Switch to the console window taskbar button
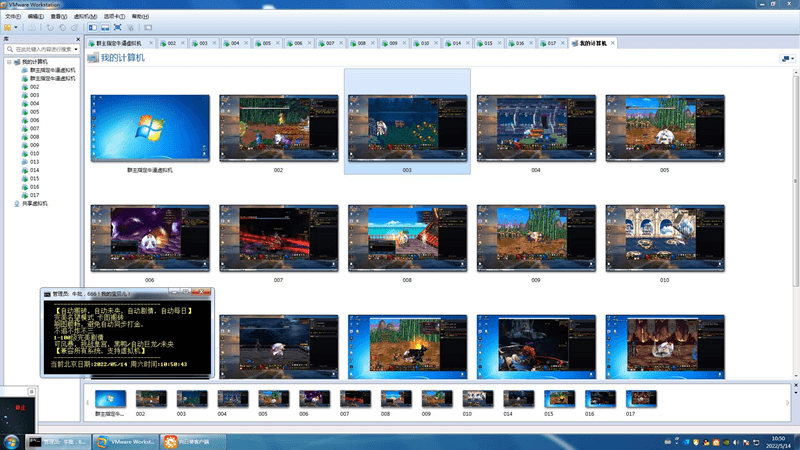This screenshot has width=800, height=450. click(58, 442)
